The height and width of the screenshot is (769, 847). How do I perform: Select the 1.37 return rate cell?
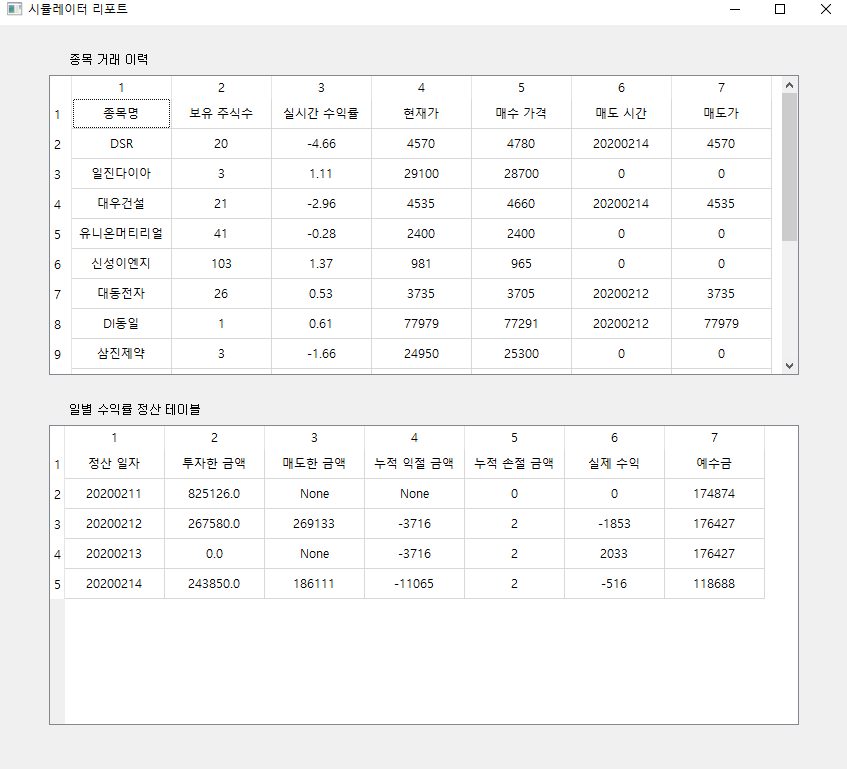pyautogui.click(x=321, y=264)
